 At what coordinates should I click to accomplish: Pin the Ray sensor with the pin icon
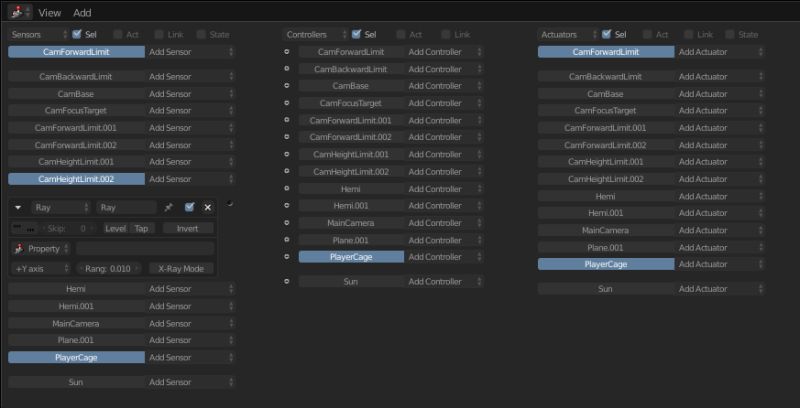[x=168, y=208]
